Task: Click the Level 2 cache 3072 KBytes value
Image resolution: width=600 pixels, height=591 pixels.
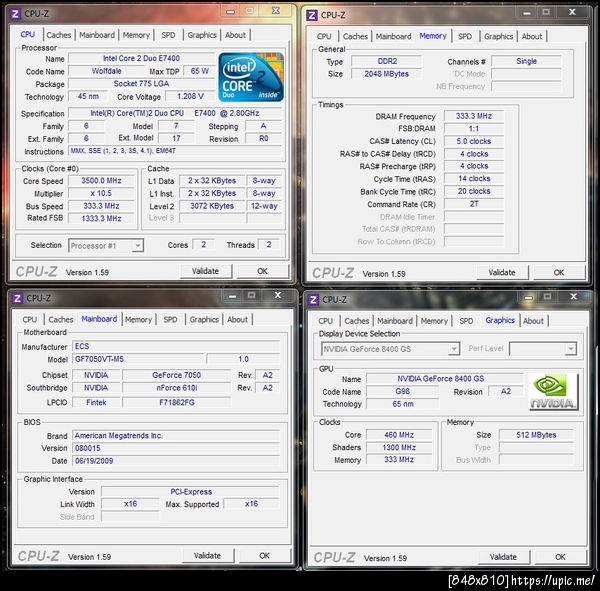Action: click(x=212, y=206)
